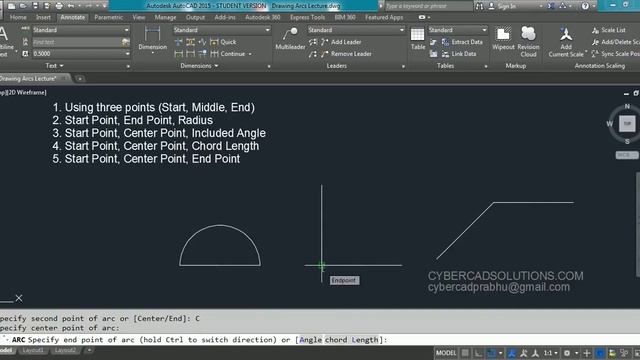Open the Parametric ribbon tab
640x360 pixels.
(108, 18)
